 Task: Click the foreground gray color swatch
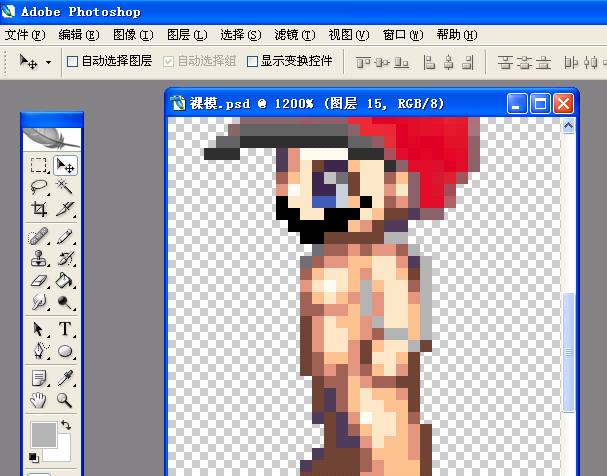click(x=43, y=434)
